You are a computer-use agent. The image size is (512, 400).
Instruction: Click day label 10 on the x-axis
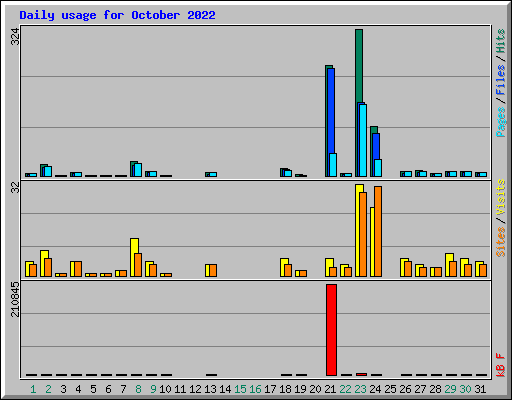[165, 389]
